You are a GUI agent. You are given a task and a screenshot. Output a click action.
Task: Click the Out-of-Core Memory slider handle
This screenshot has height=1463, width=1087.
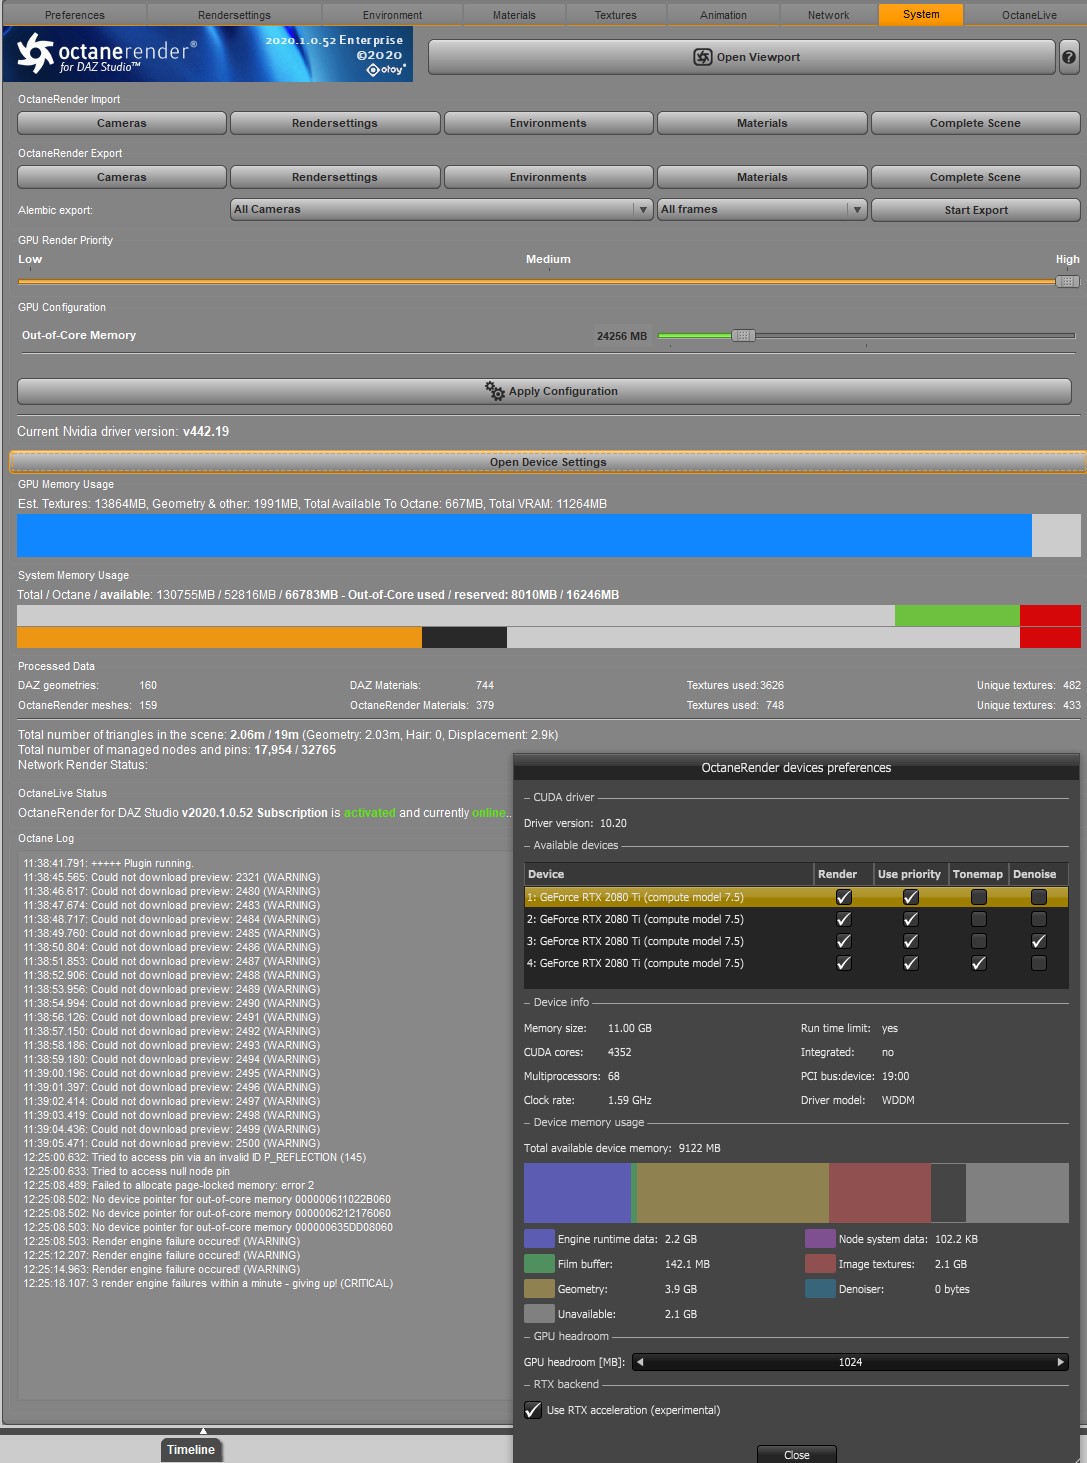pyautogui.click(x=743, y=336)
